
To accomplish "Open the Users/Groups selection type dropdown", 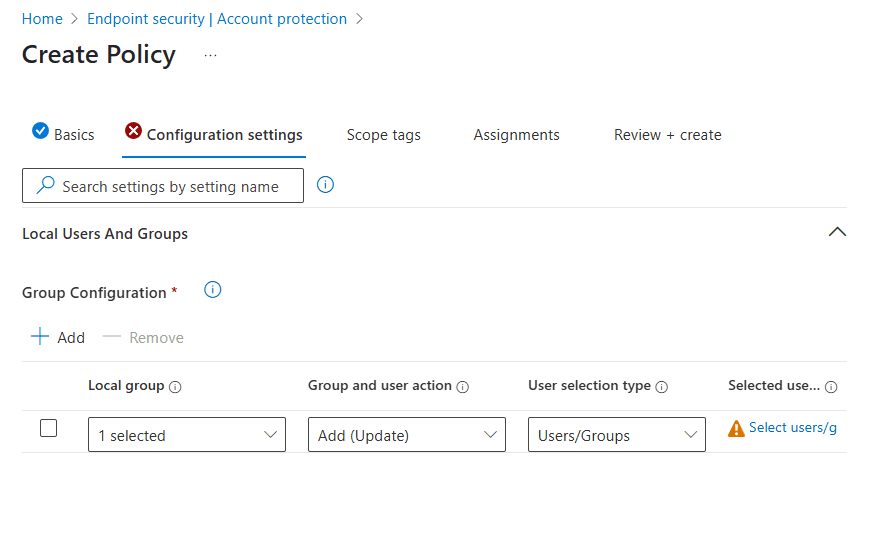I will tap(616, 435).
